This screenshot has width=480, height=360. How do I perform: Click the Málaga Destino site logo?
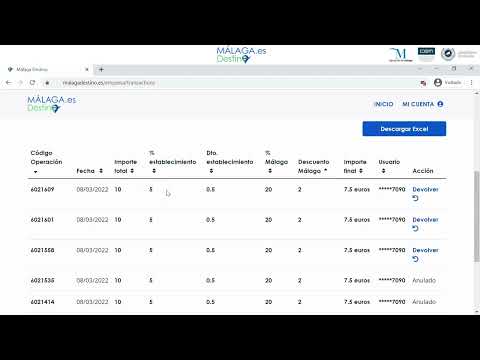(52, 104)
